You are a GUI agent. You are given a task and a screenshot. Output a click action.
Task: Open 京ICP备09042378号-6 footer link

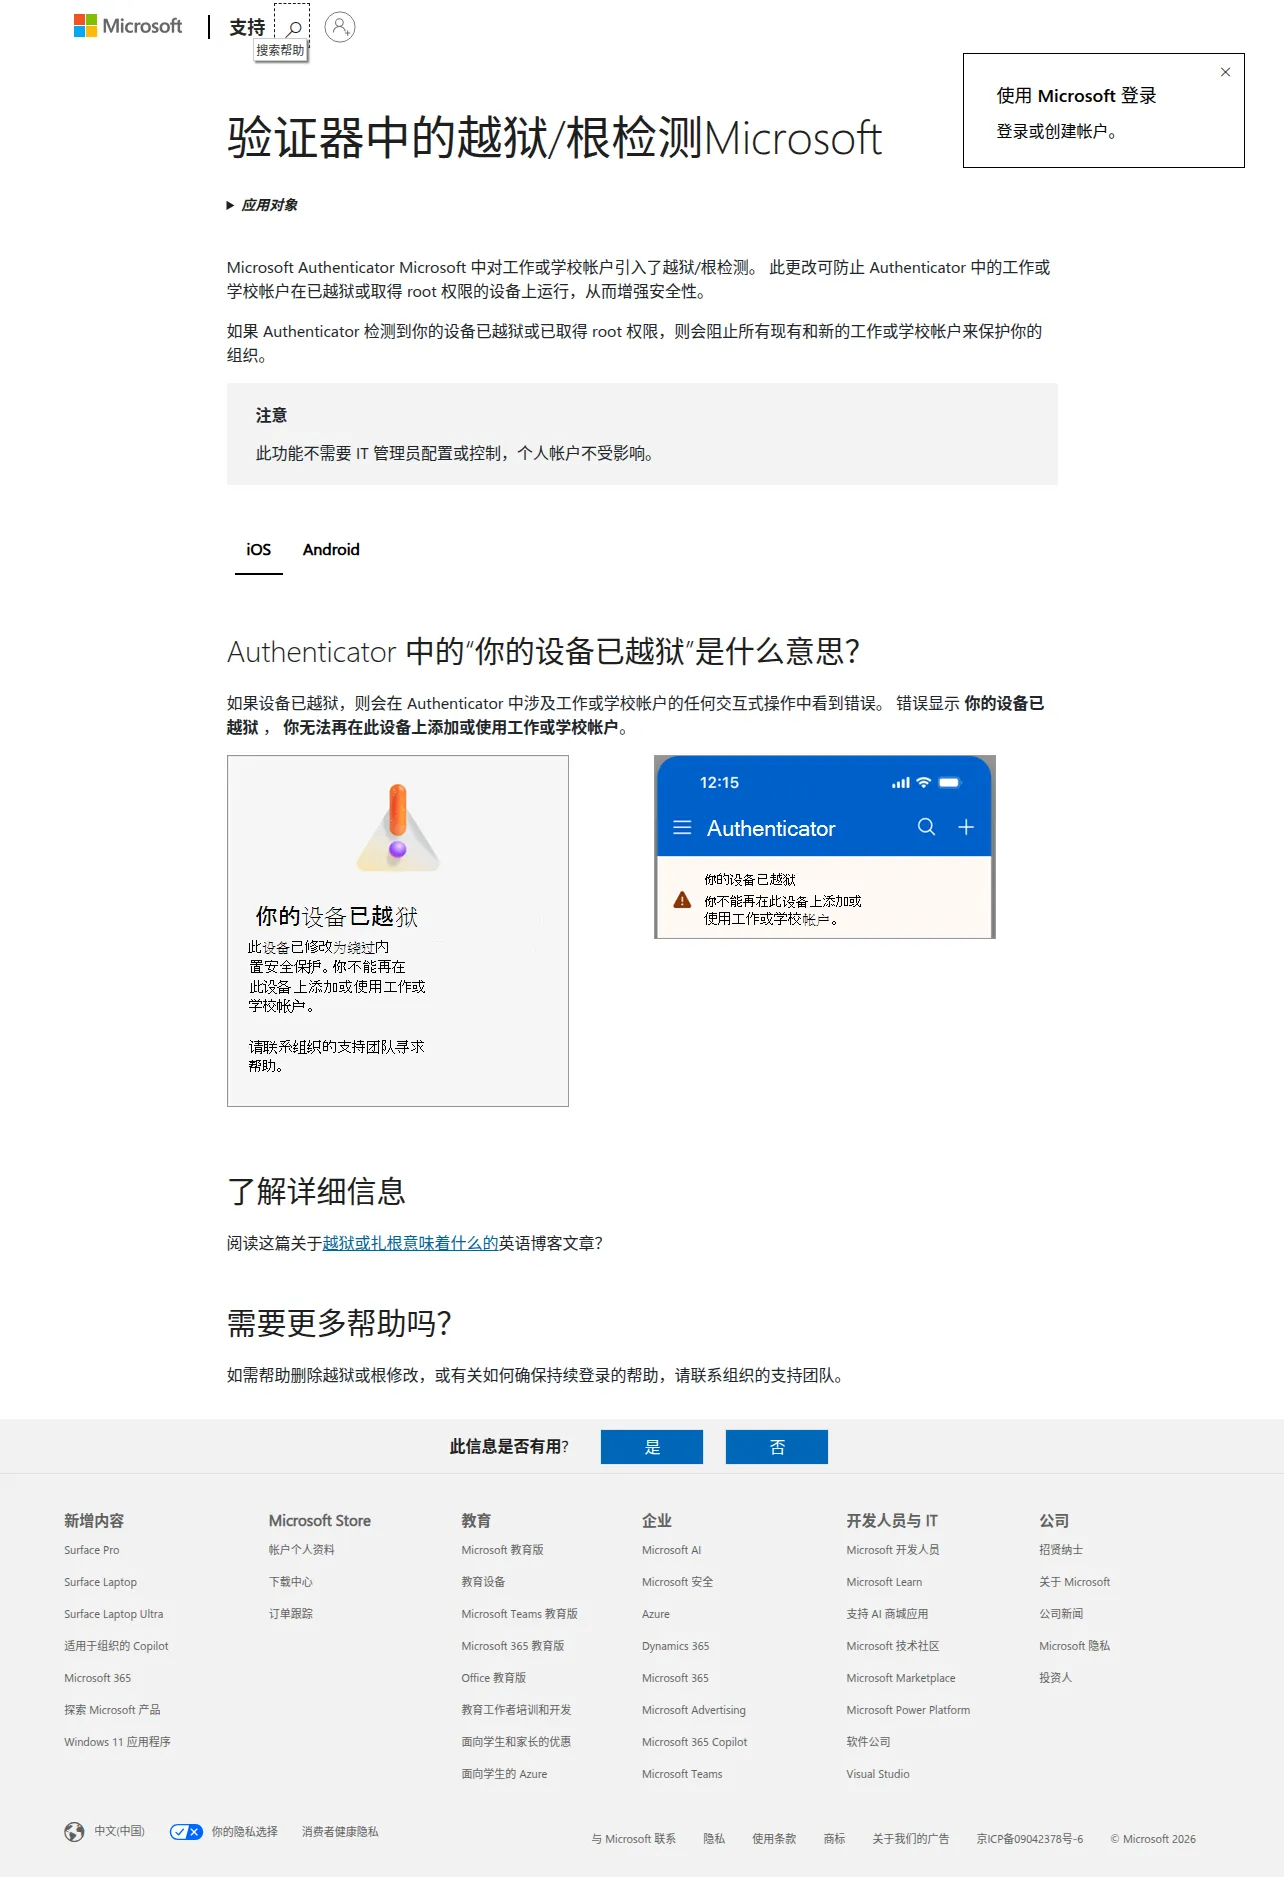click(1030, 1839)
